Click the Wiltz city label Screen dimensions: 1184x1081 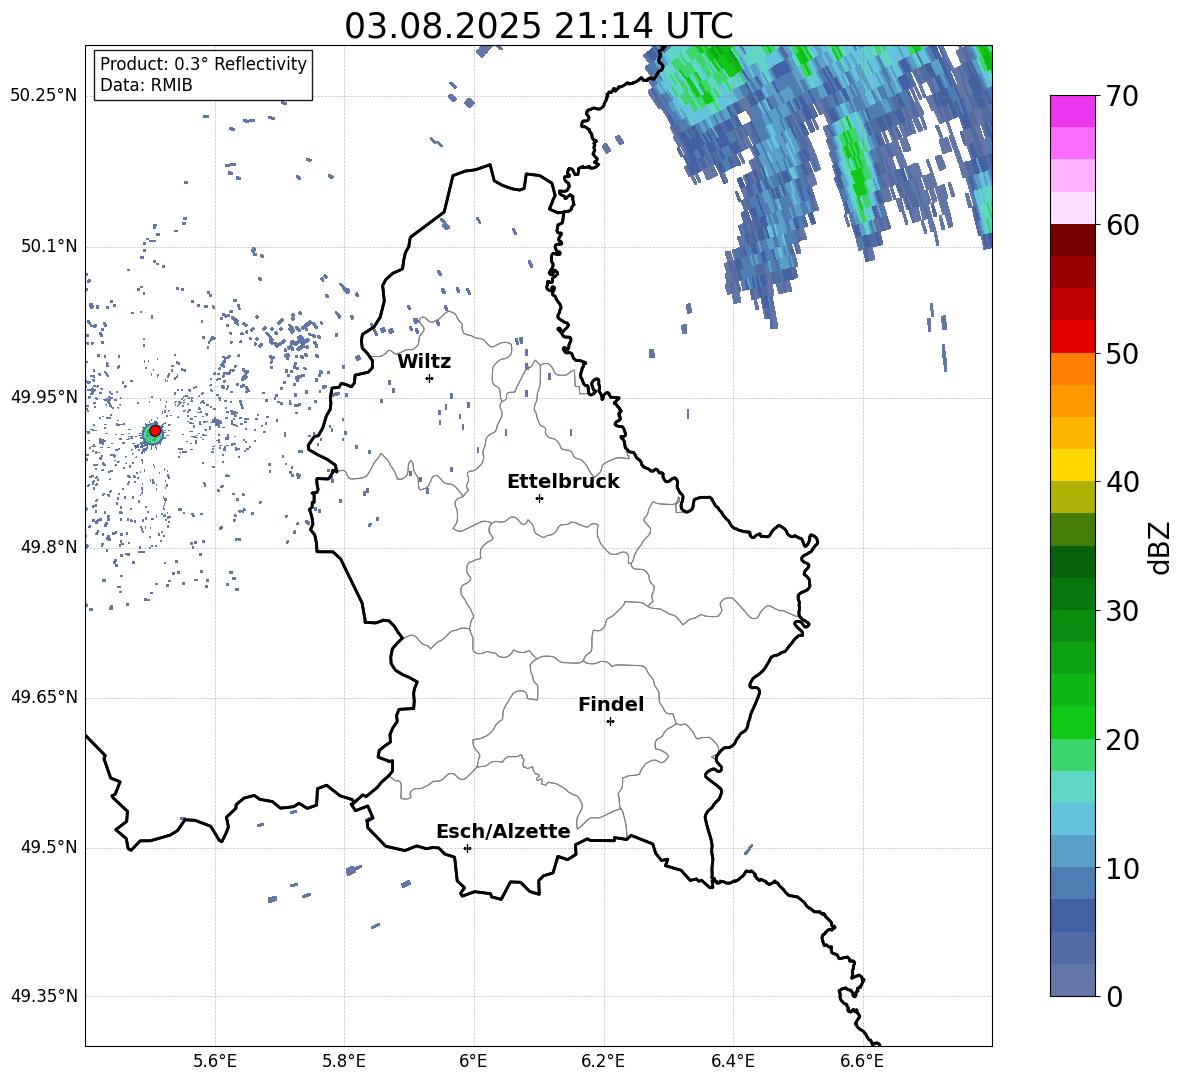[424, 362]
